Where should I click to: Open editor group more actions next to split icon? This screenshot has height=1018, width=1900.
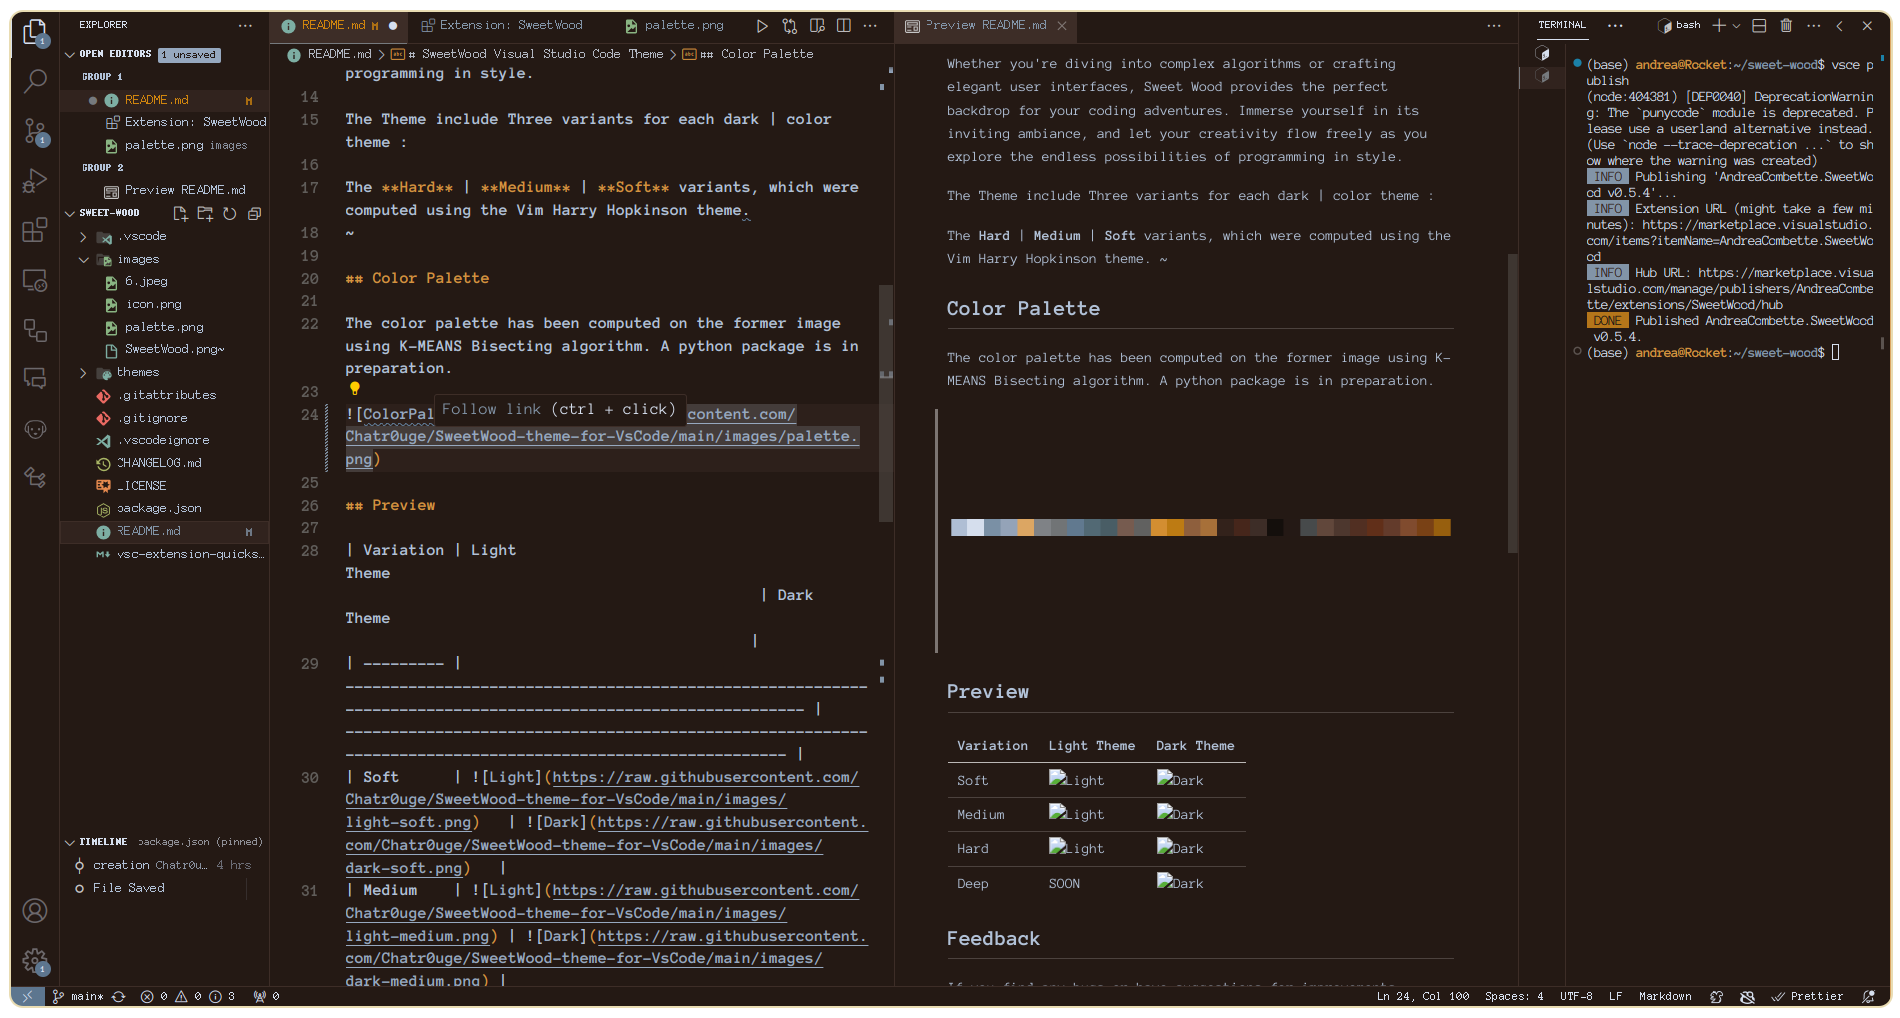point(870,25)
